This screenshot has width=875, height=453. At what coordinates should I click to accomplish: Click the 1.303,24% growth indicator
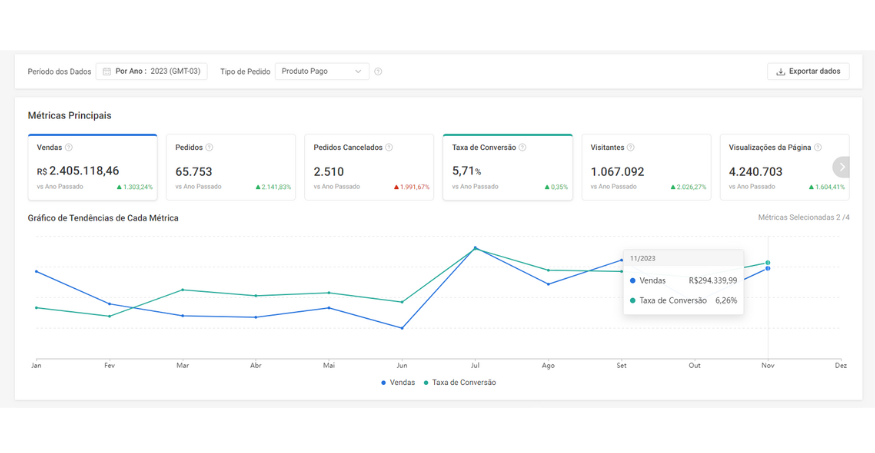[134, 187]
